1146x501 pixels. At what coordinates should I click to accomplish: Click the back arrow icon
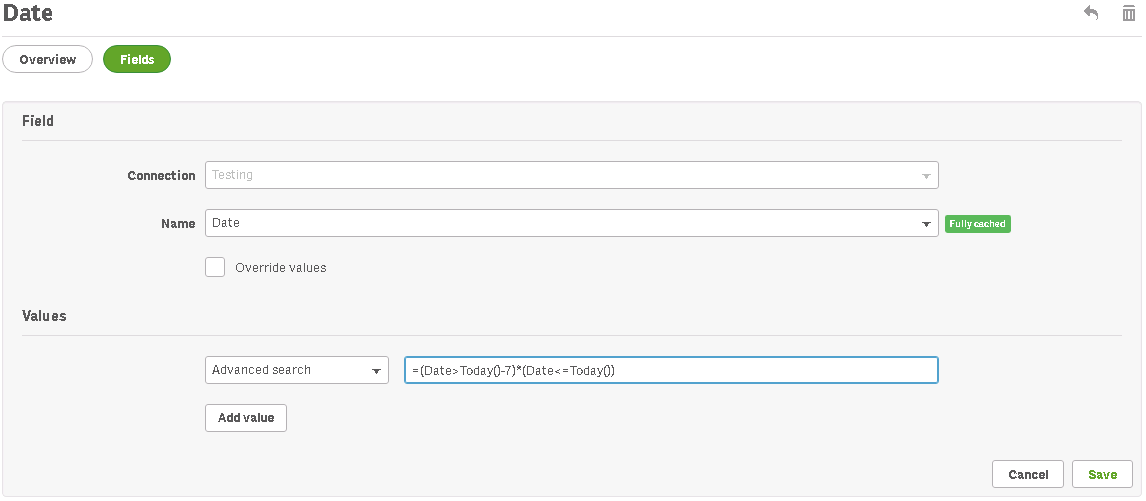[x=1091, y=14]
